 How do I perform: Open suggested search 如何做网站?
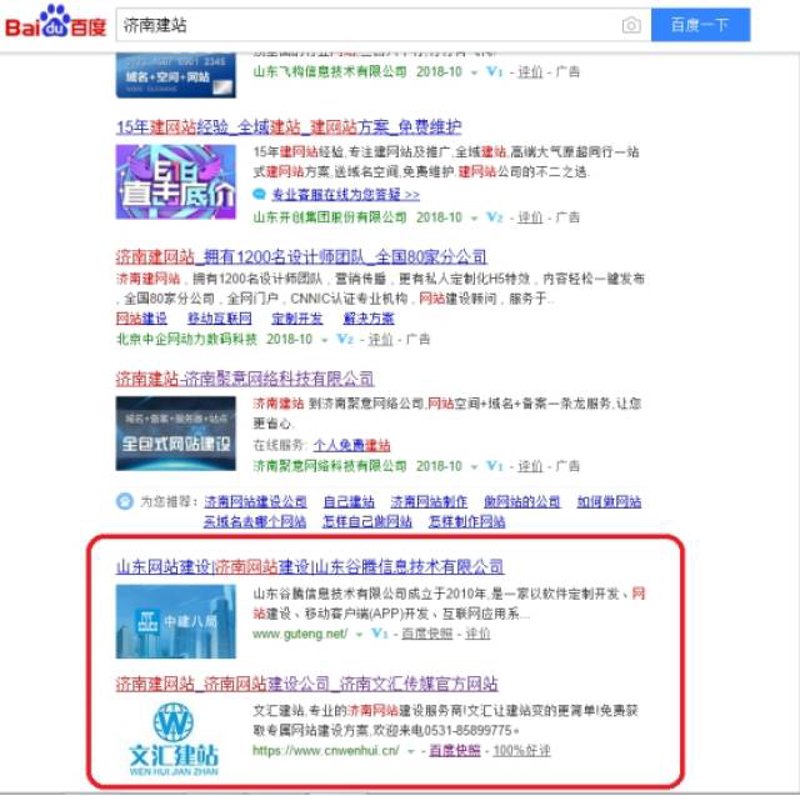pos(609,502)
